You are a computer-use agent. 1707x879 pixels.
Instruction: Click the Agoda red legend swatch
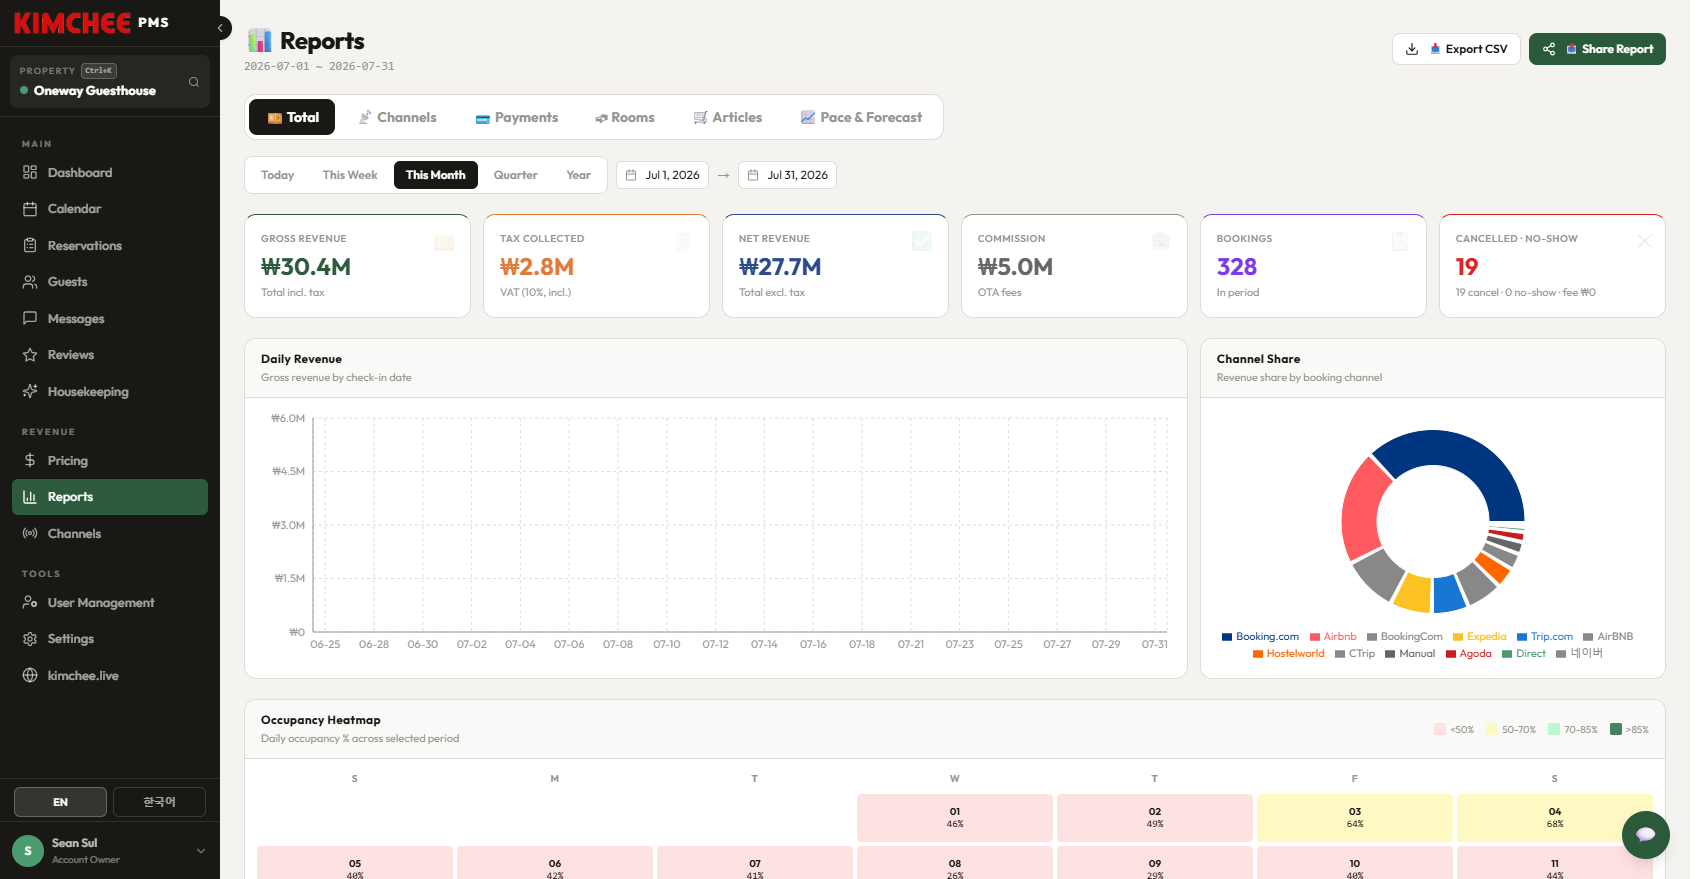click(x=1451, y=654)
